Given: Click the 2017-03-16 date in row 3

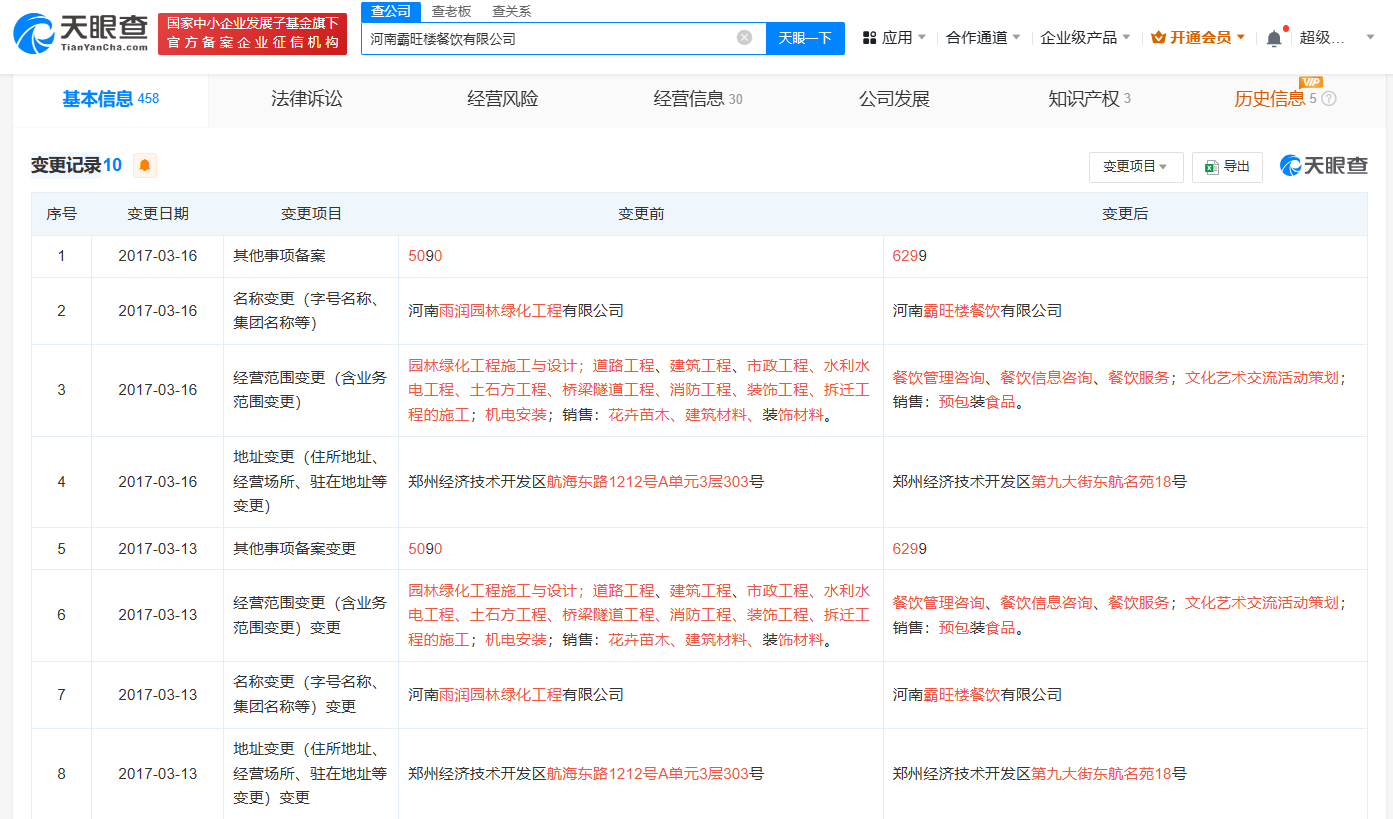Looking at the screenshot, I should (157, 390).
